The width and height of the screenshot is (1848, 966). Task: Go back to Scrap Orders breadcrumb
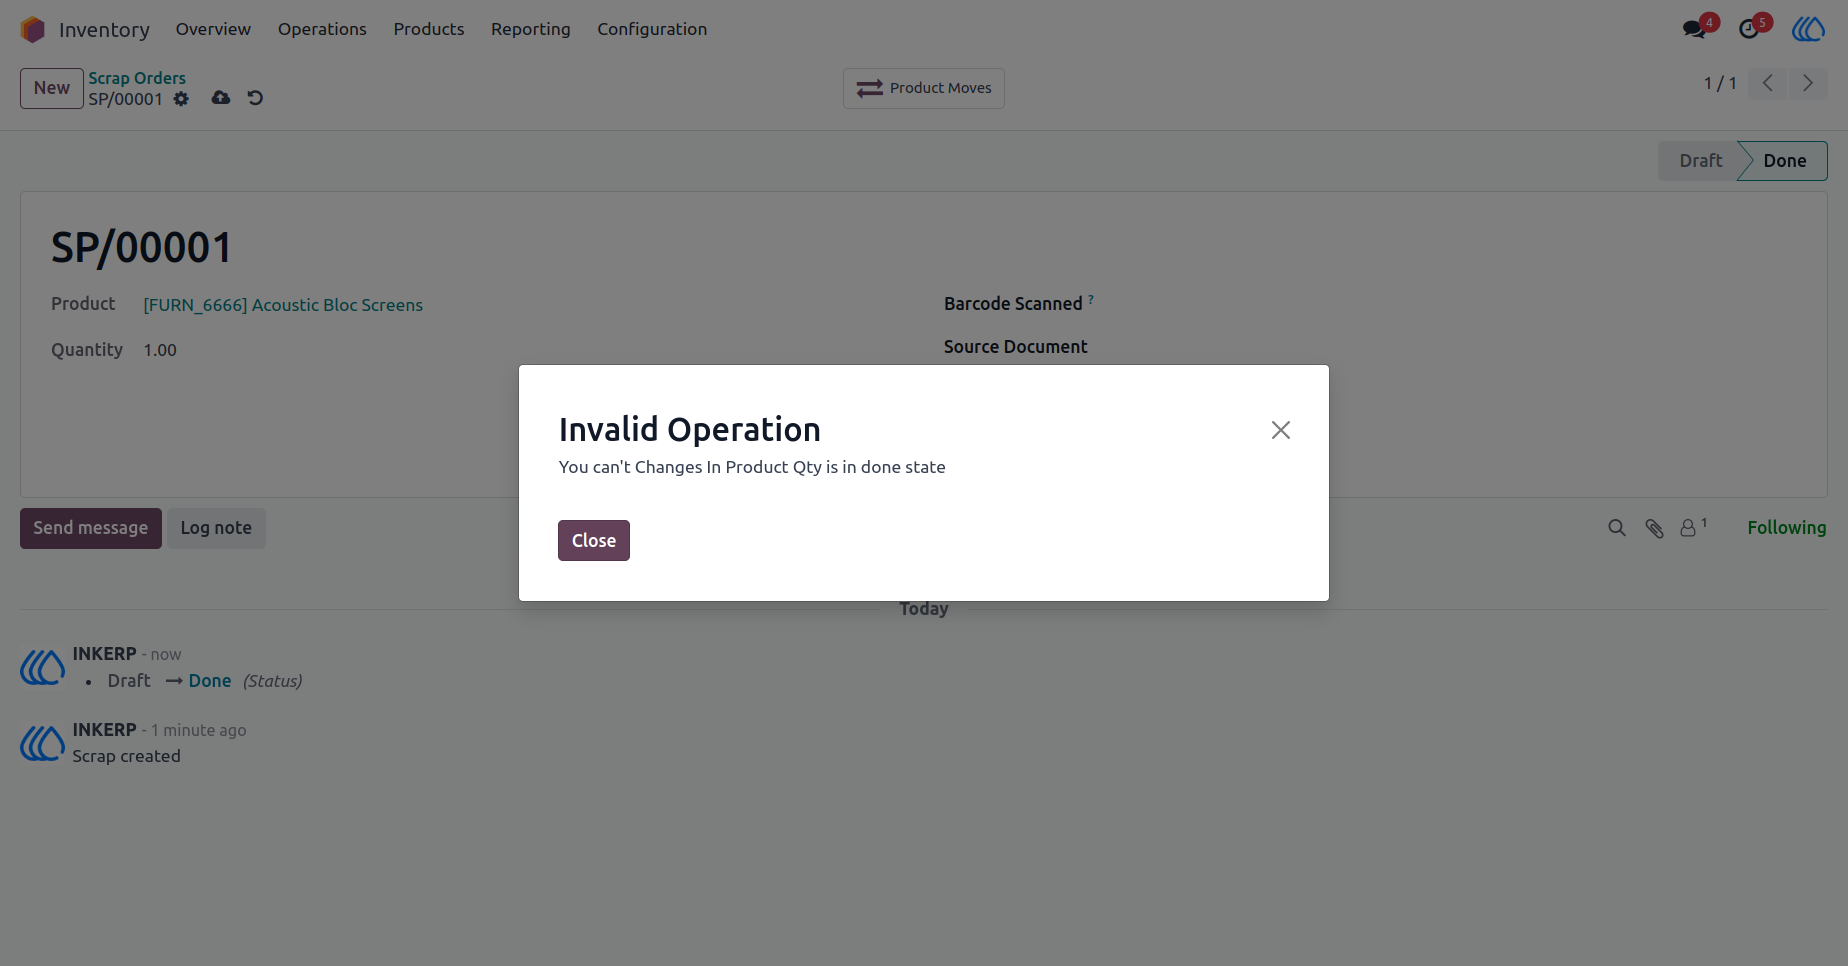click(x=137, y=78)
